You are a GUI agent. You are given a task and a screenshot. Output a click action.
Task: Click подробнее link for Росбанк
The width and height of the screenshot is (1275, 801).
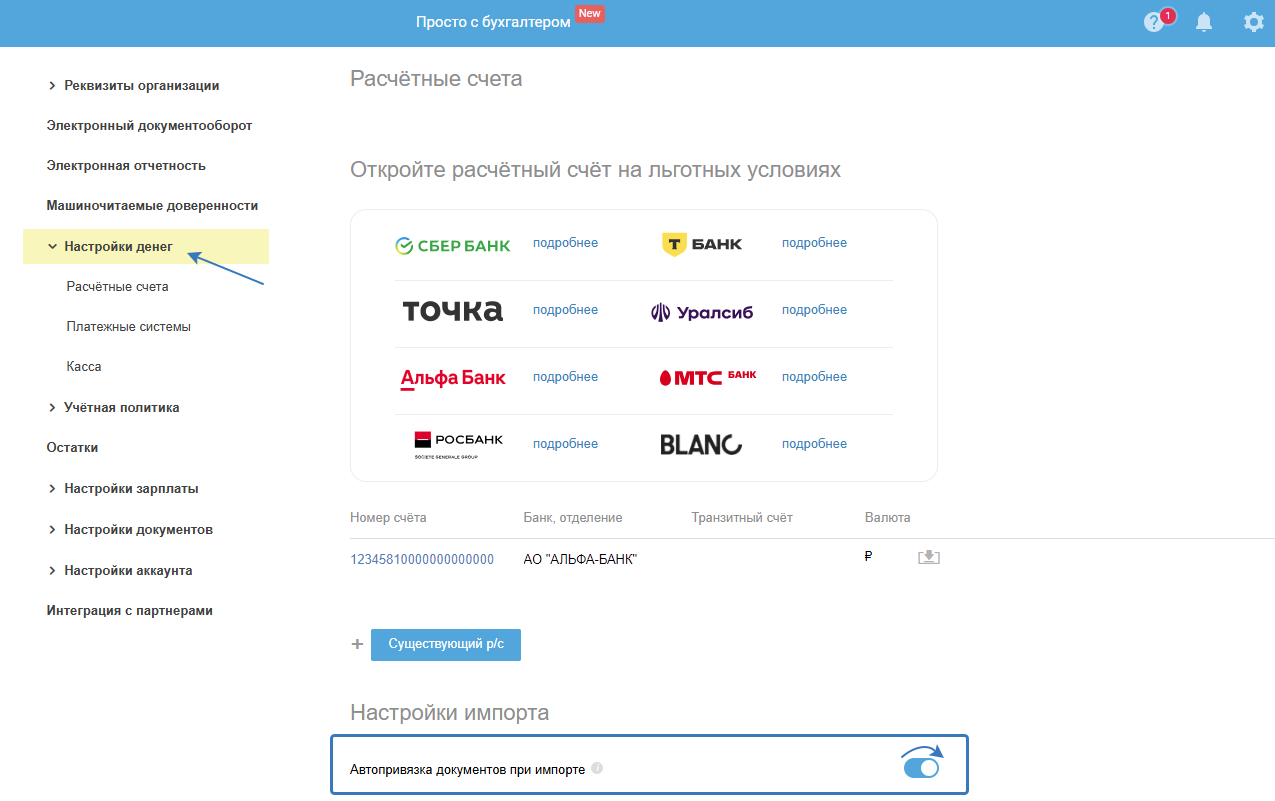(565, 444)
